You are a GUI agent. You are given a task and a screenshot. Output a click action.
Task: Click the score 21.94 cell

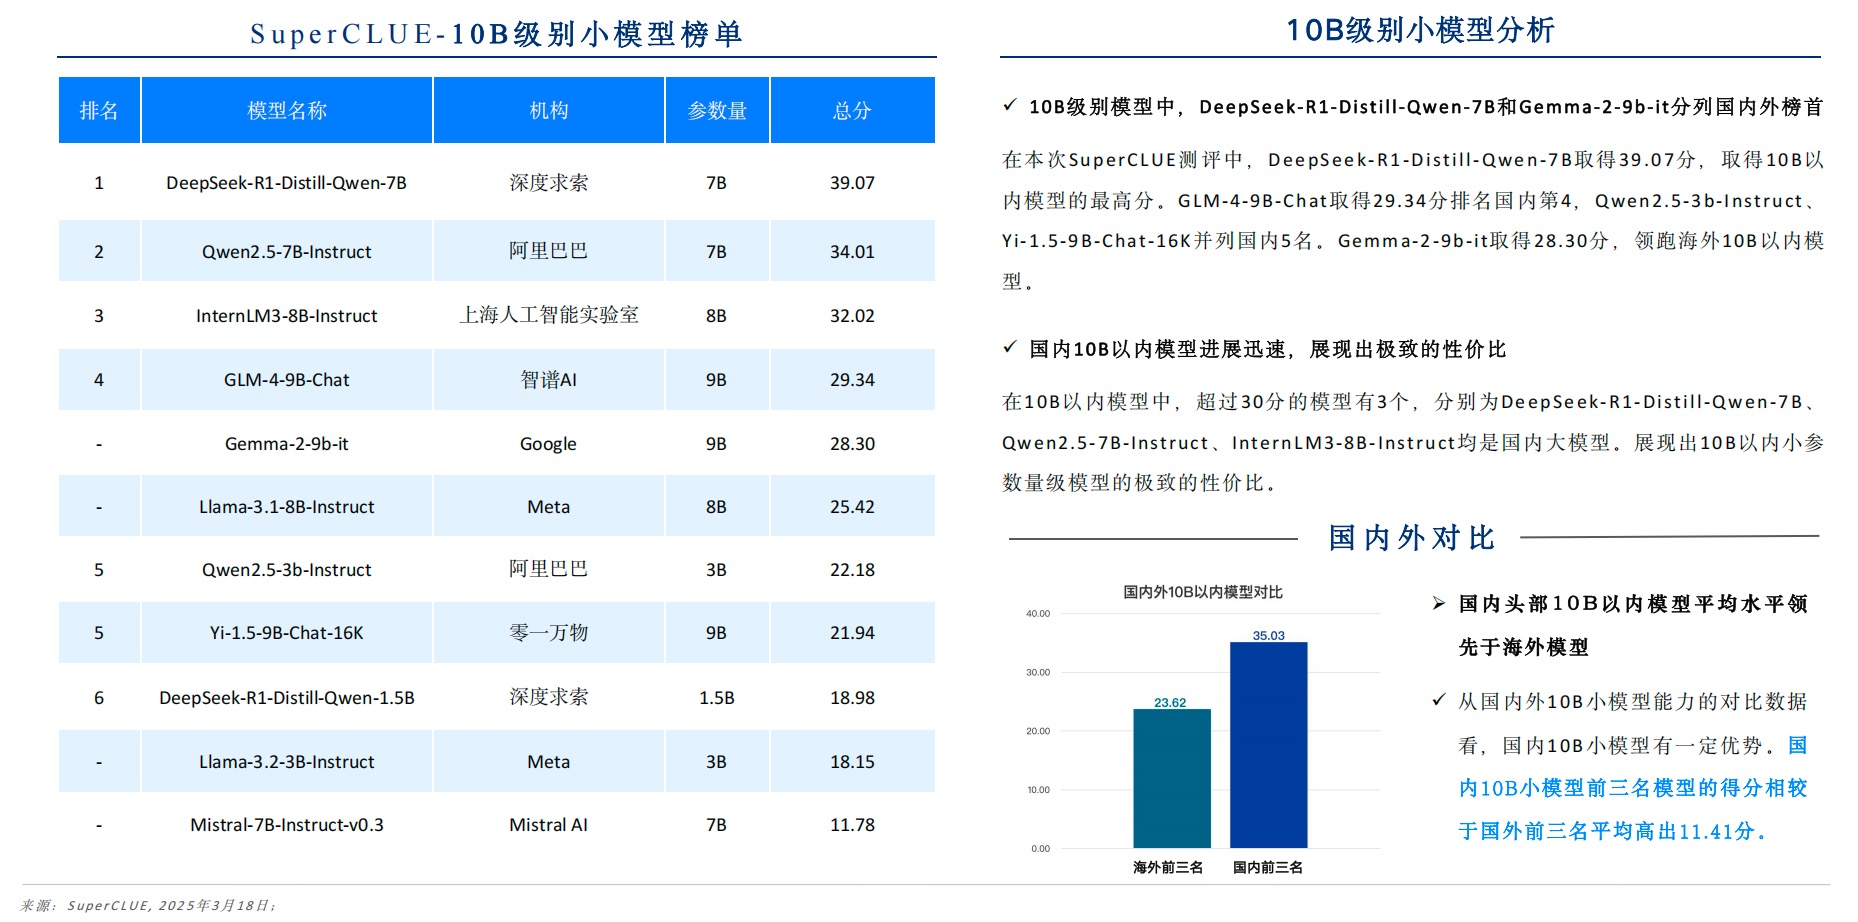[x=852, y=633]
